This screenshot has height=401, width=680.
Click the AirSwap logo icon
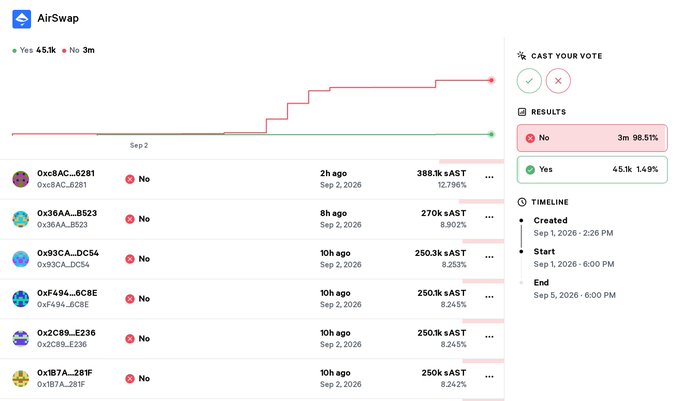[x=22, y=19]
